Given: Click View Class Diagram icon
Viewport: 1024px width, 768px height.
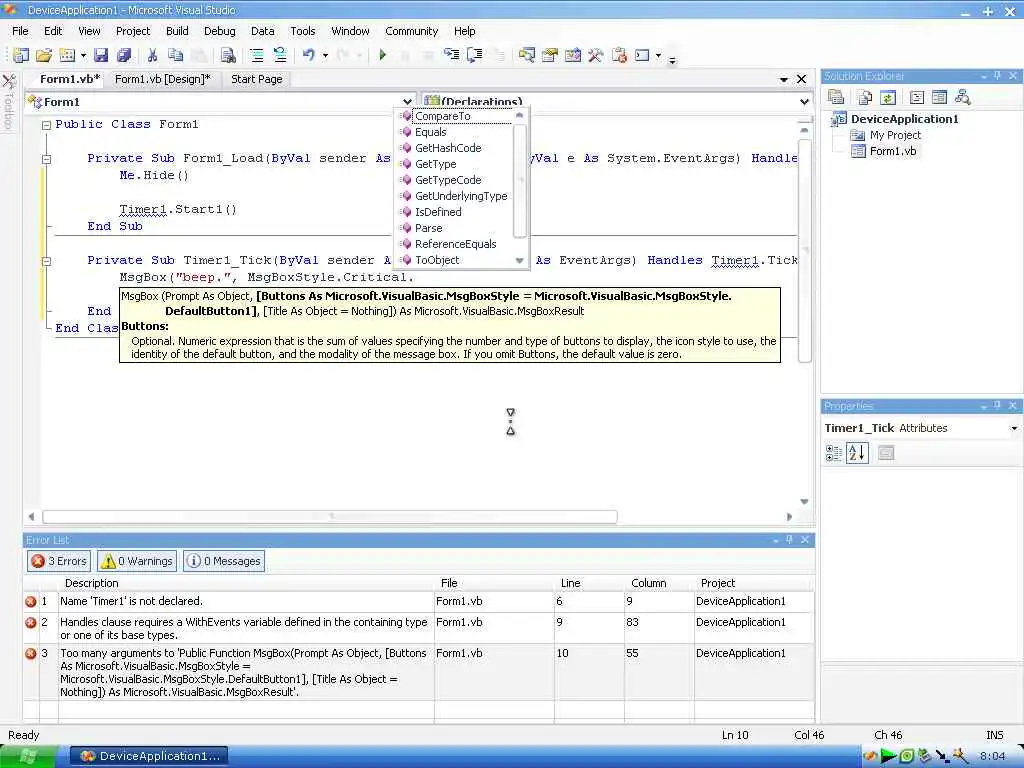Looking at the screenshot, I should point(962,97).
